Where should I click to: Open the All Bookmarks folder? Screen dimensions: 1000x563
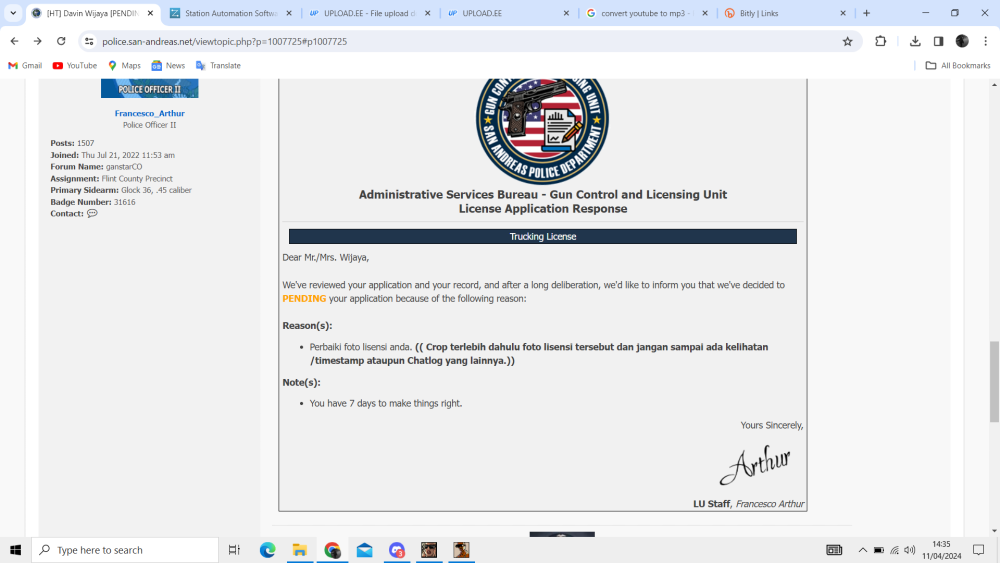pyautogui.click(x=957, y=66)
